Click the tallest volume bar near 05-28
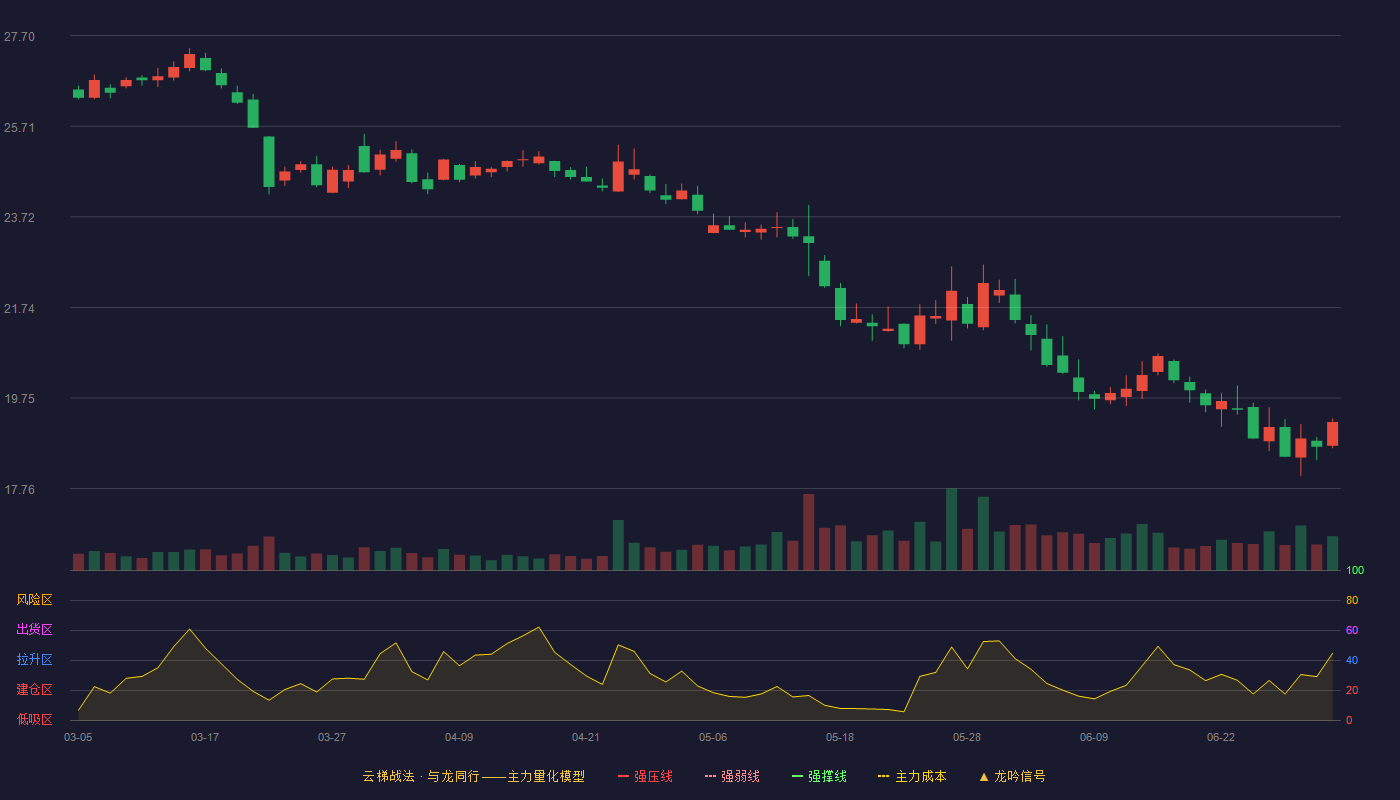 tap(951, 530)
